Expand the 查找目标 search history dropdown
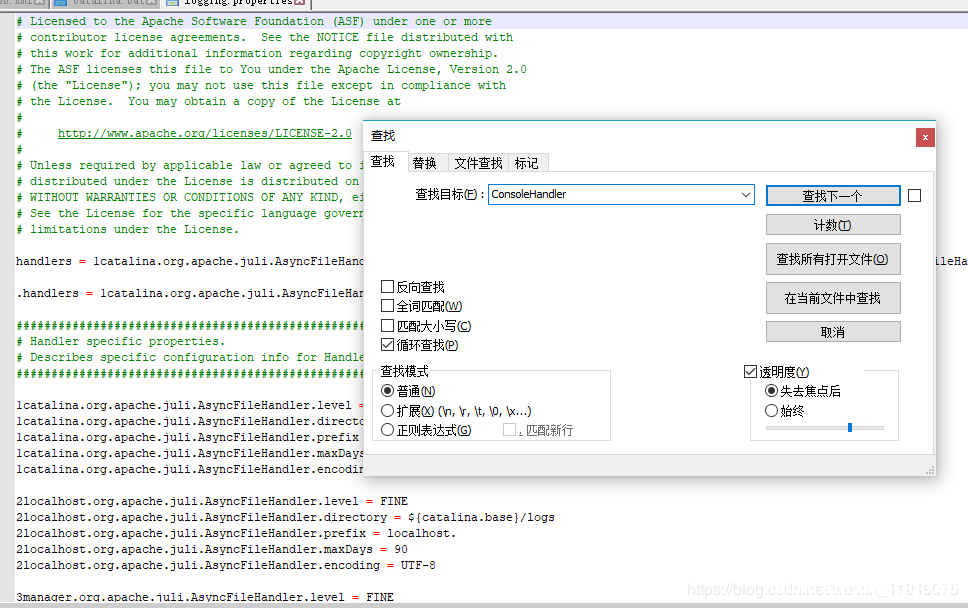 point(746,195)
